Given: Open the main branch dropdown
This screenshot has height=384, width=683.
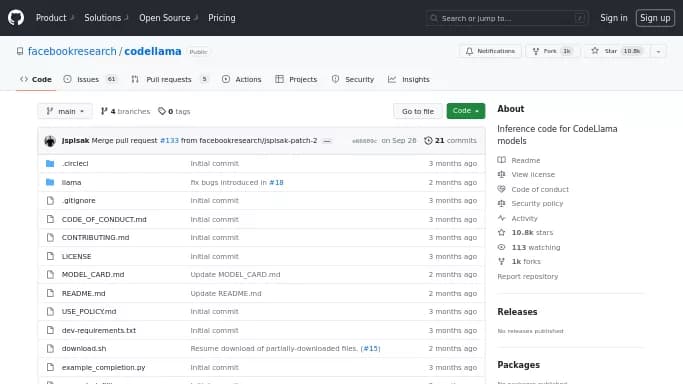Looking at the screenshot, I should click(65, 111).
